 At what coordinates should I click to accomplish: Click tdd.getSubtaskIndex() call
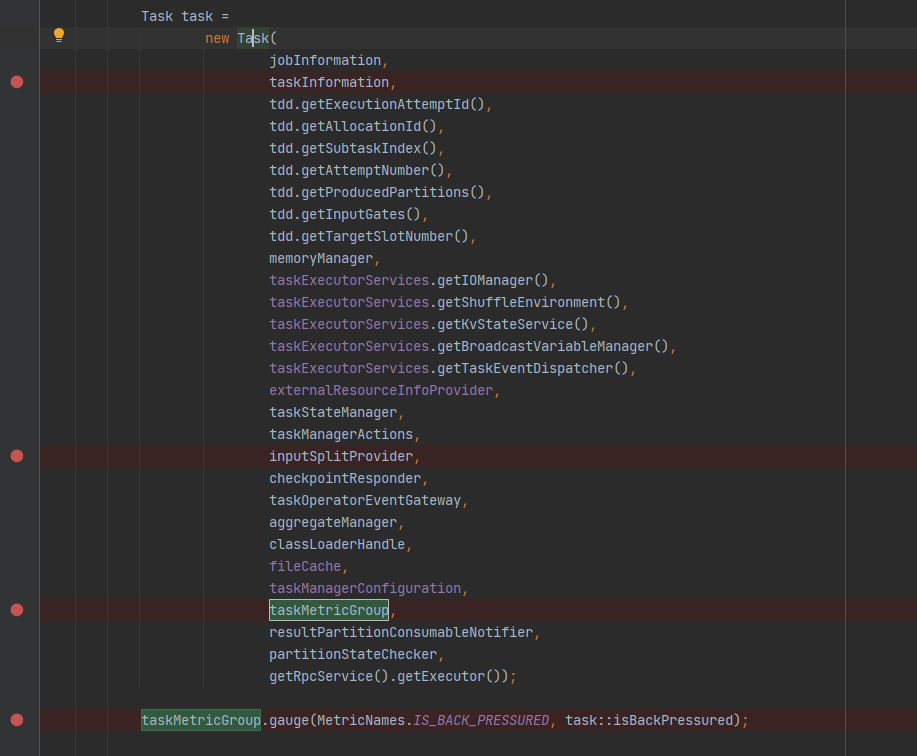pos(353,149)
